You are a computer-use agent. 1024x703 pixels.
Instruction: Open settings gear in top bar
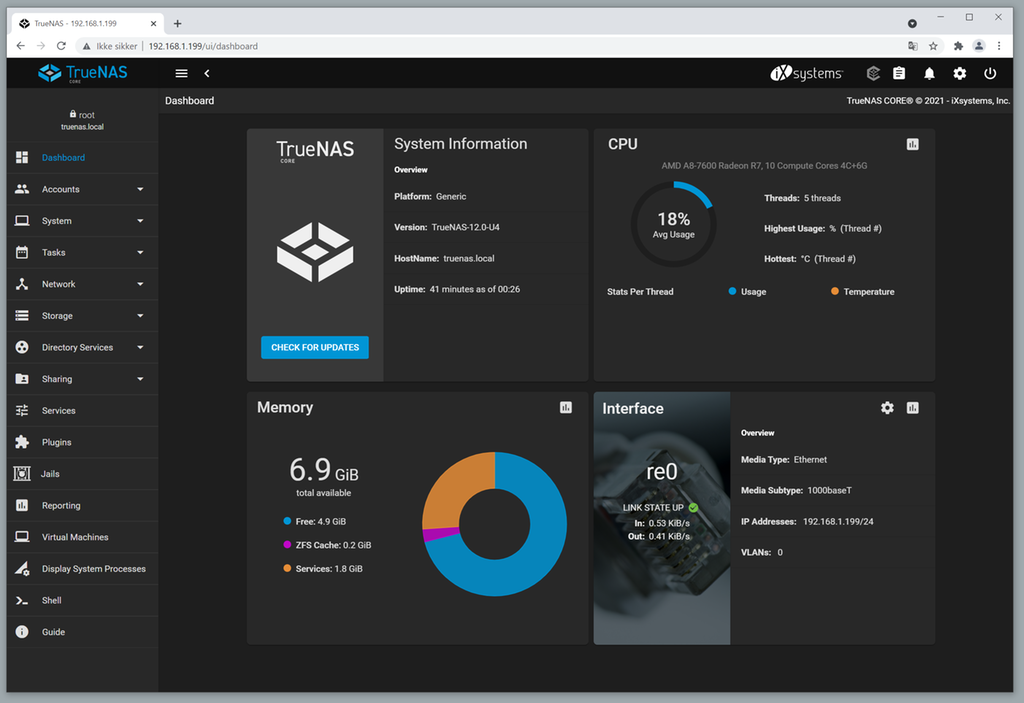coord(960,73)
